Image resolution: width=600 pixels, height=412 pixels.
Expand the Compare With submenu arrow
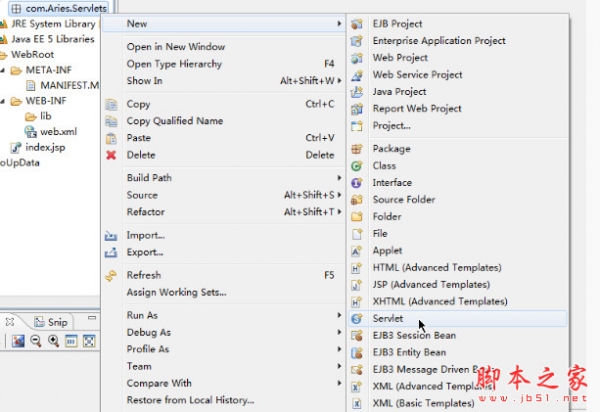339,383
